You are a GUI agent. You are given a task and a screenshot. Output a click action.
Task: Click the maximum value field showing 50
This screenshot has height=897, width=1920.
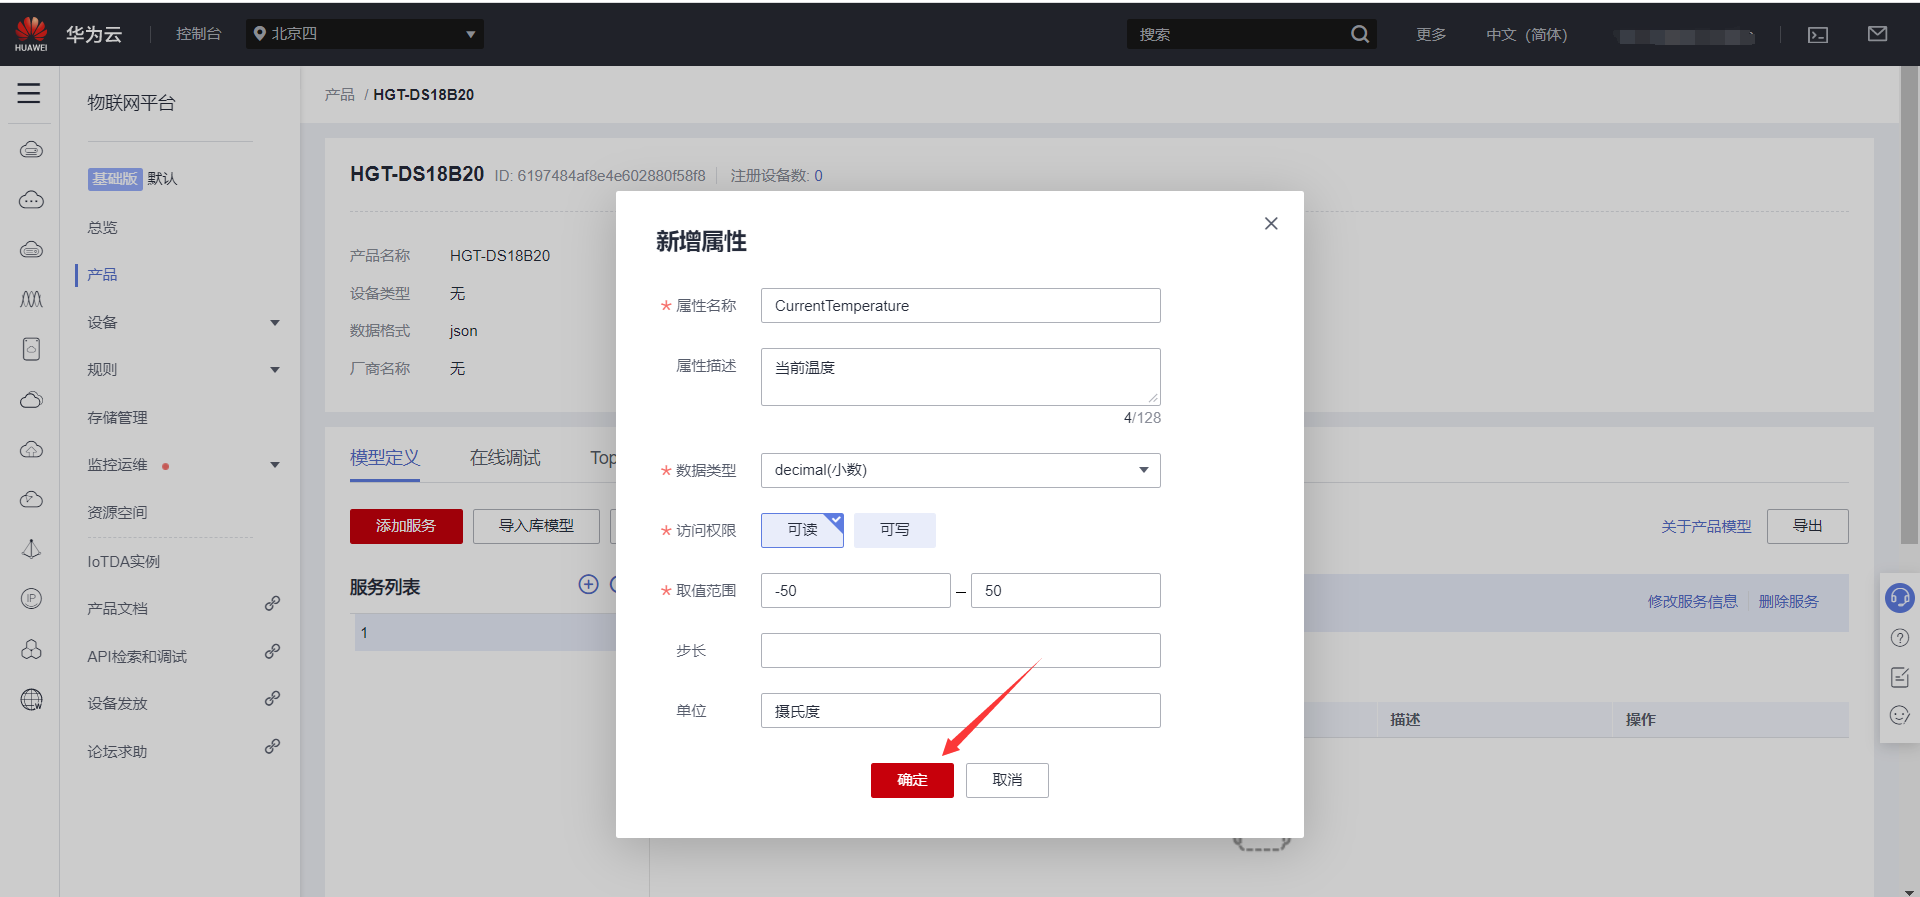pos(1065,591)
